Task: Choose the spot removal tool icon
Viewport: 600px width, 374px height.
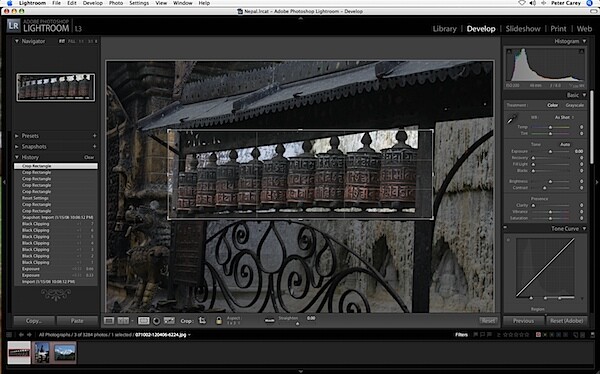Action: pyautogui.click(x=169, y=321)
